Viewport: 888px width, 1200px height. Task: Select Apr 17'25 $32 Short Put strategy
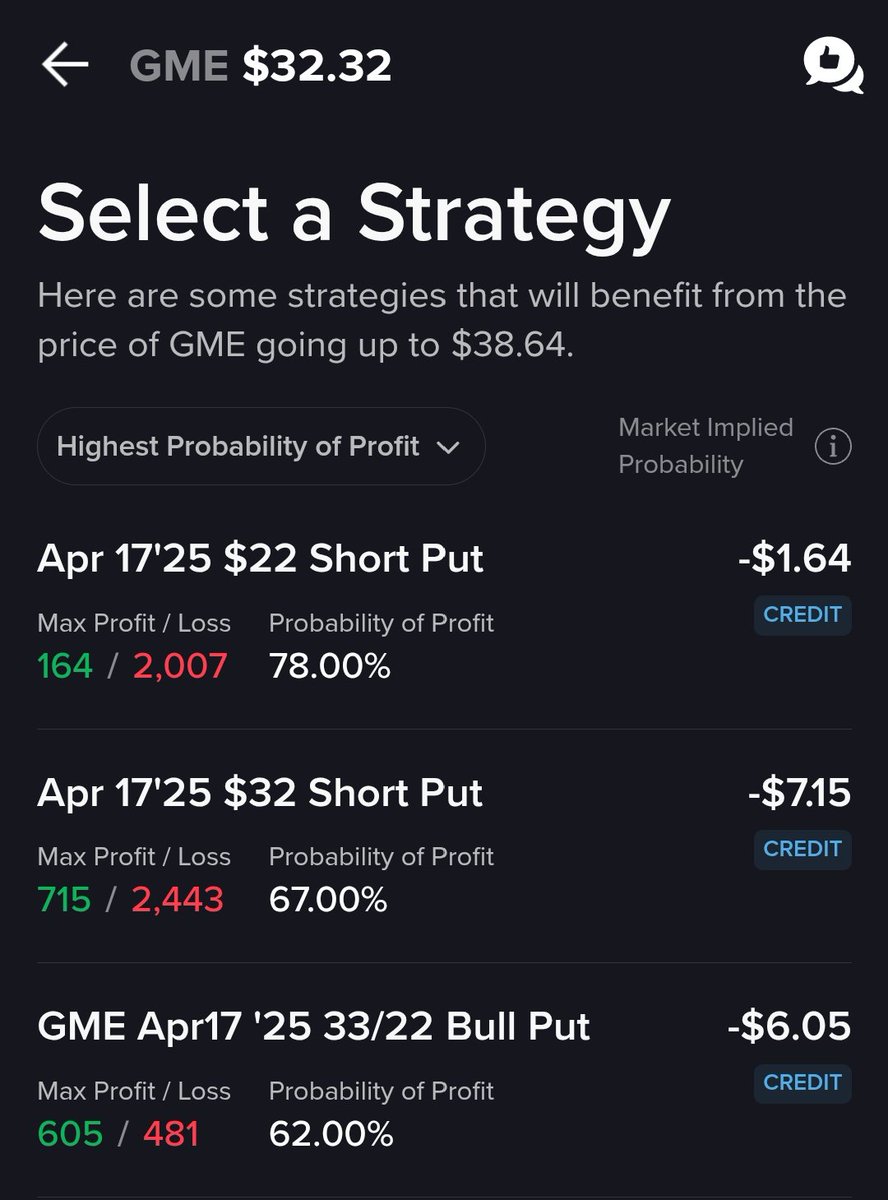coord(444,846)
